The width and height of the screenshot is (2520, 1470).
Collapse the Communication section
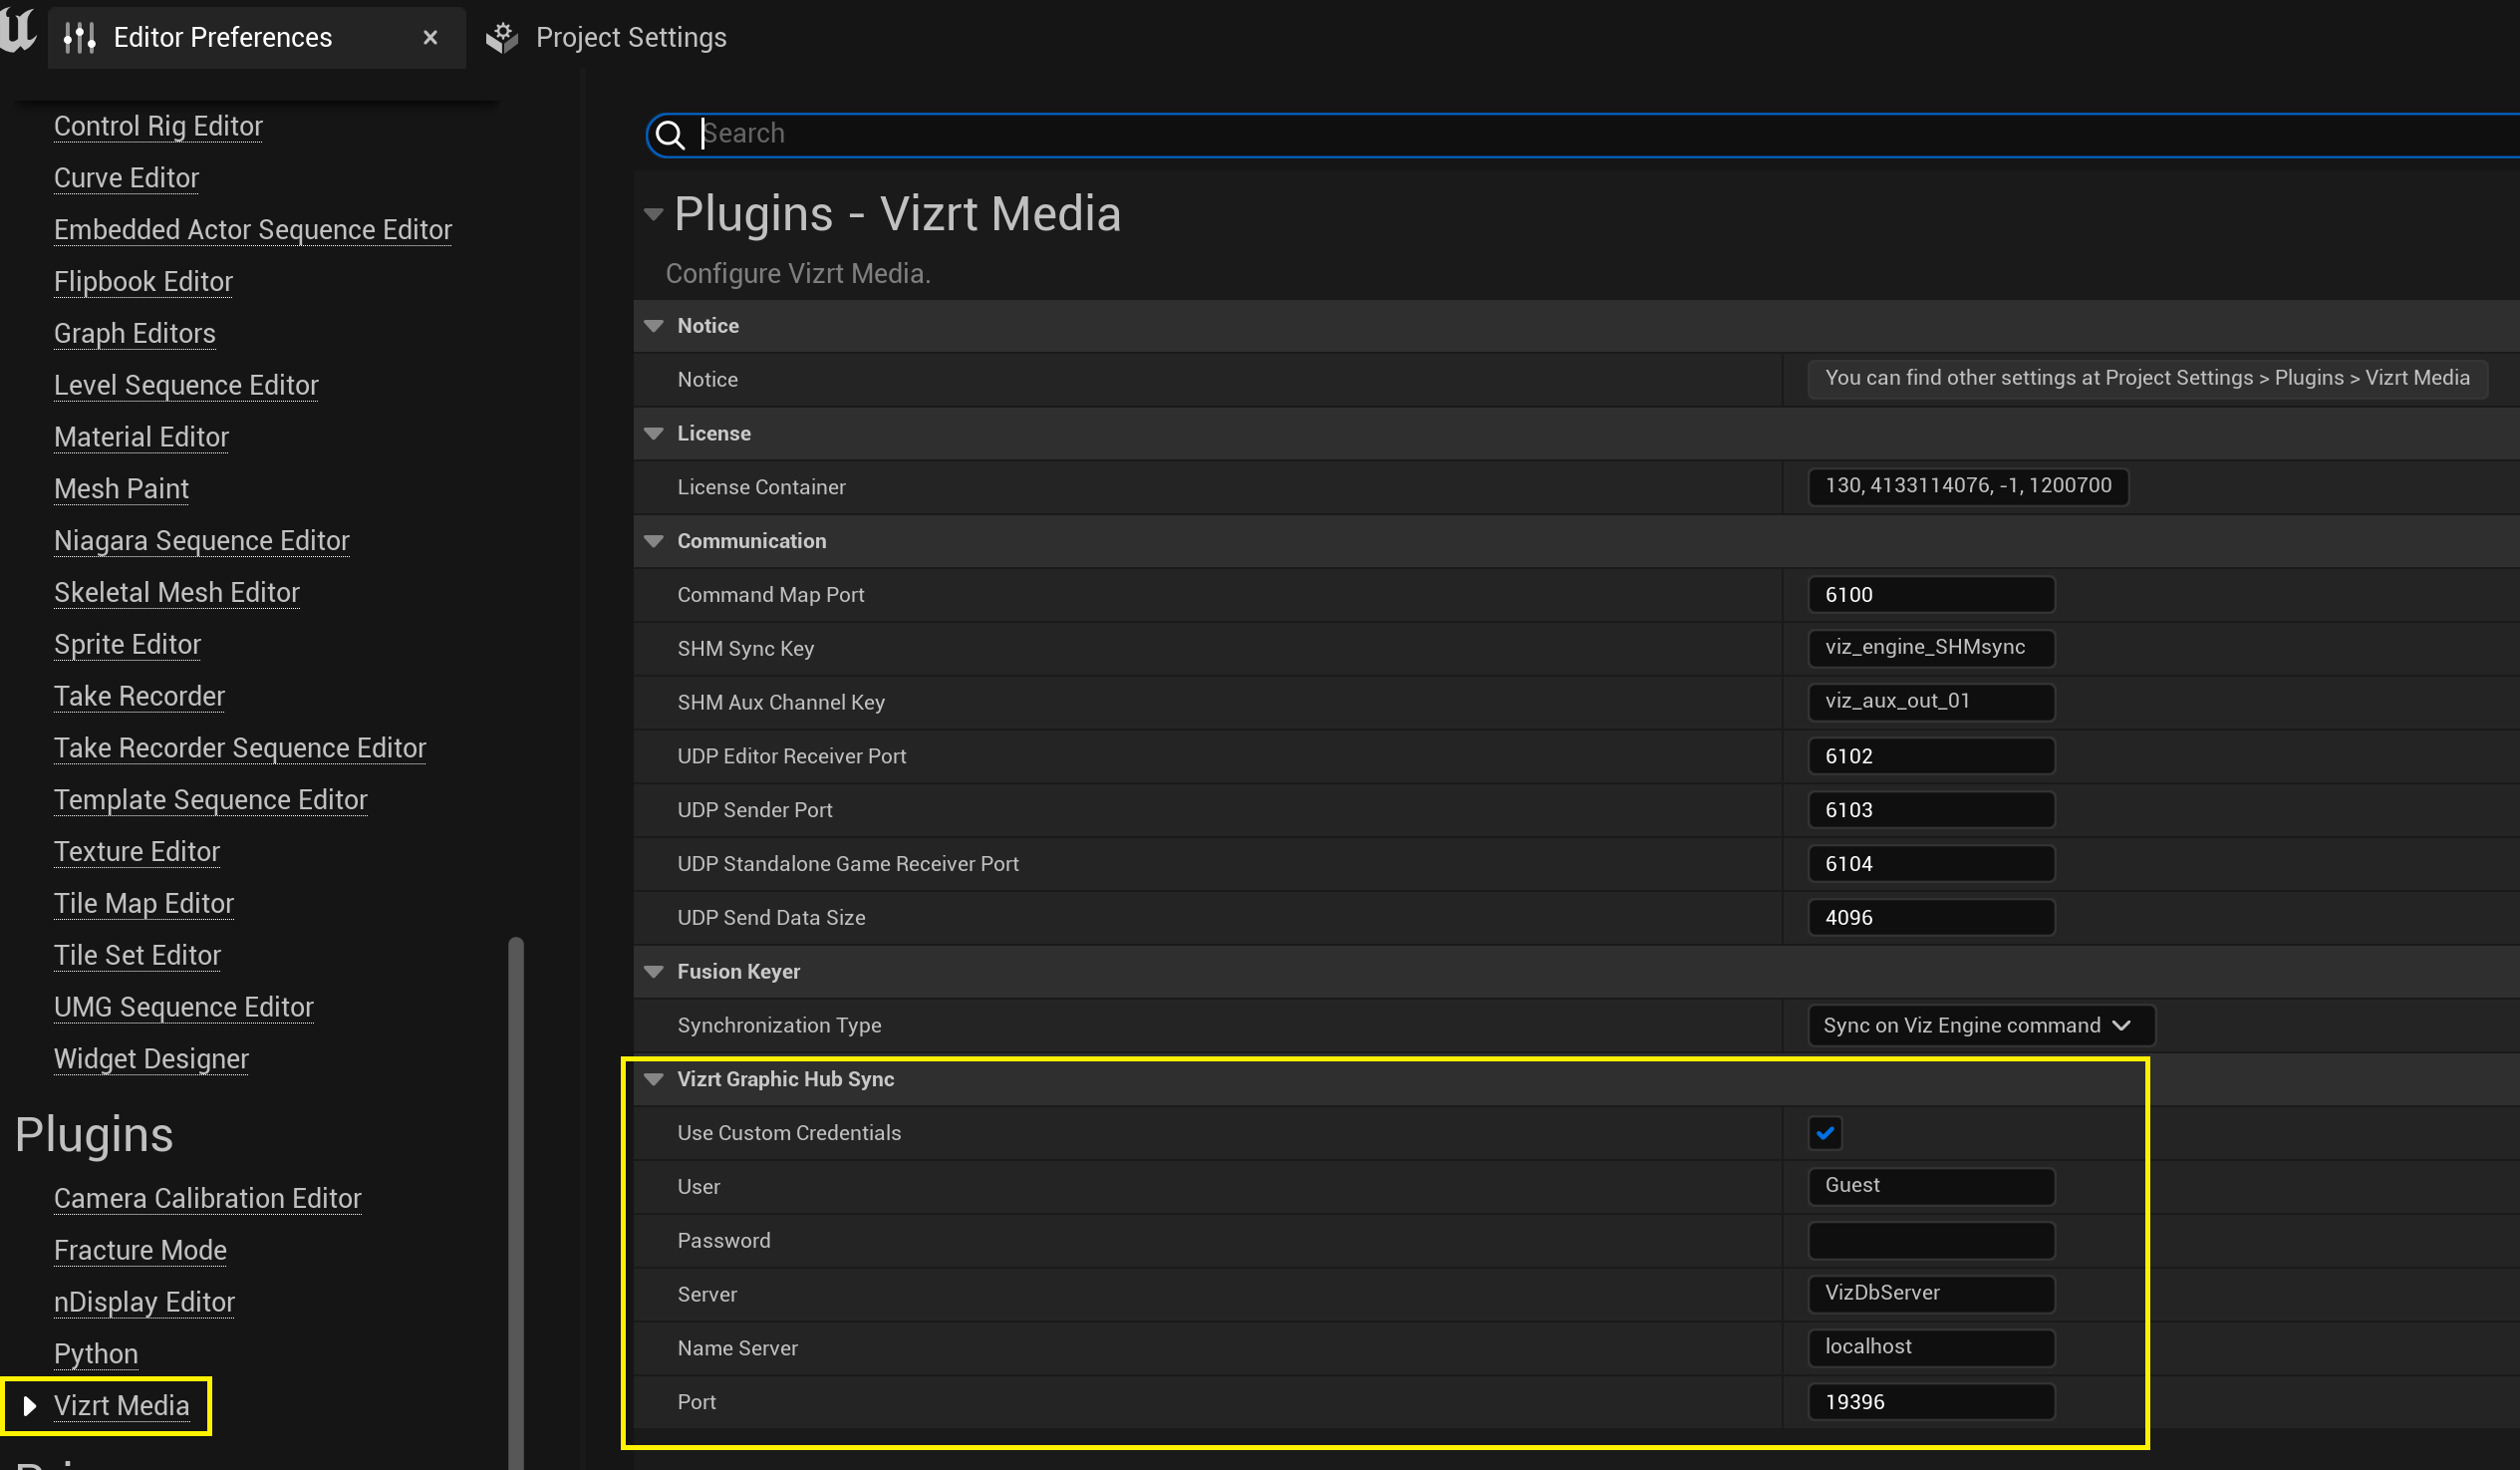coord(654,542)
